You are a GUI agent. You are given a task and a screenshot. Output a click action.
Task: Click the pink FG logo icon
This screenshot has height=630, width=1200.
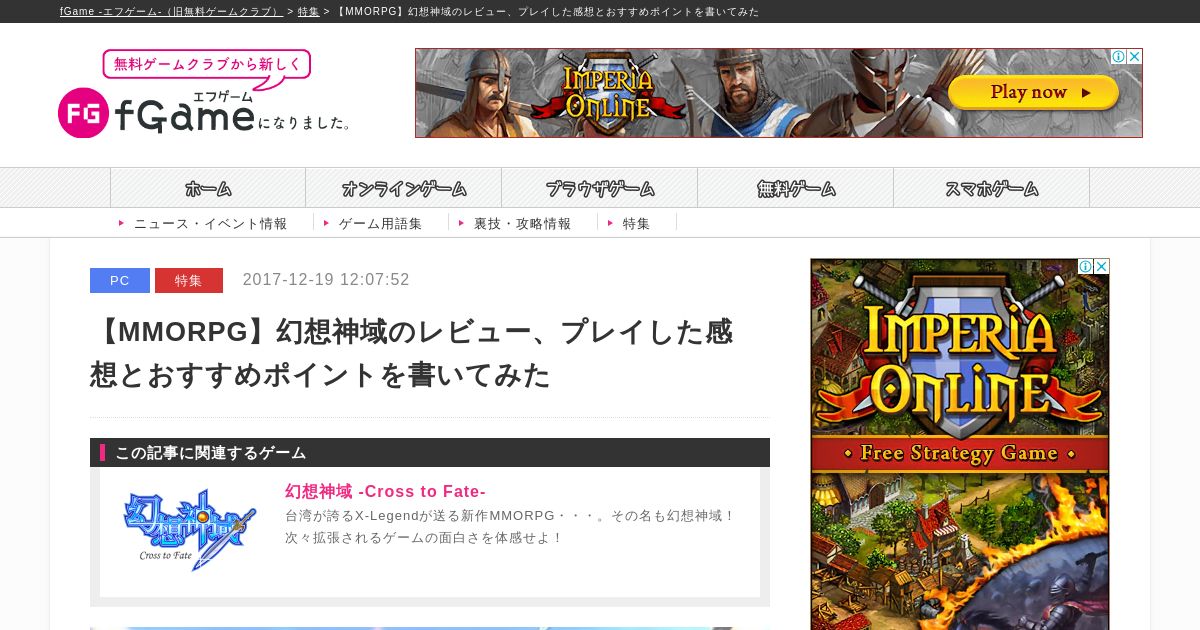tap(83, 113)
